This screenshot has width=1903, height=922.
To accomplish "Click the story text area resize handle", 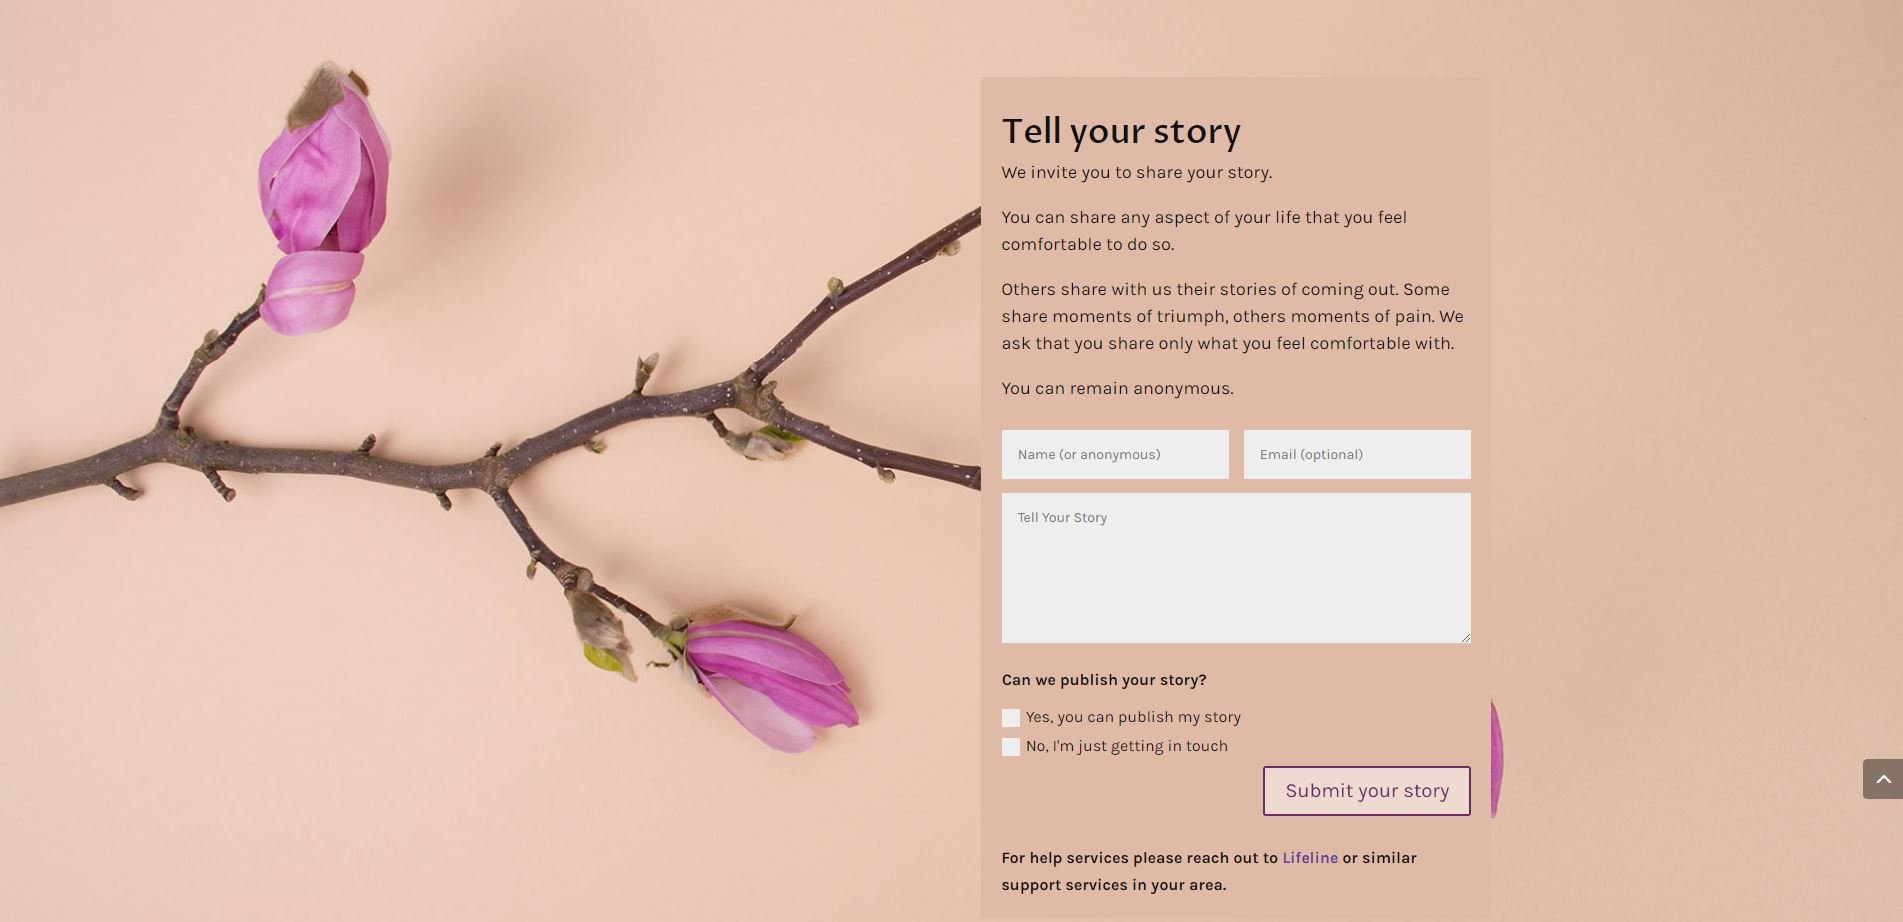I will [1465, 637].
